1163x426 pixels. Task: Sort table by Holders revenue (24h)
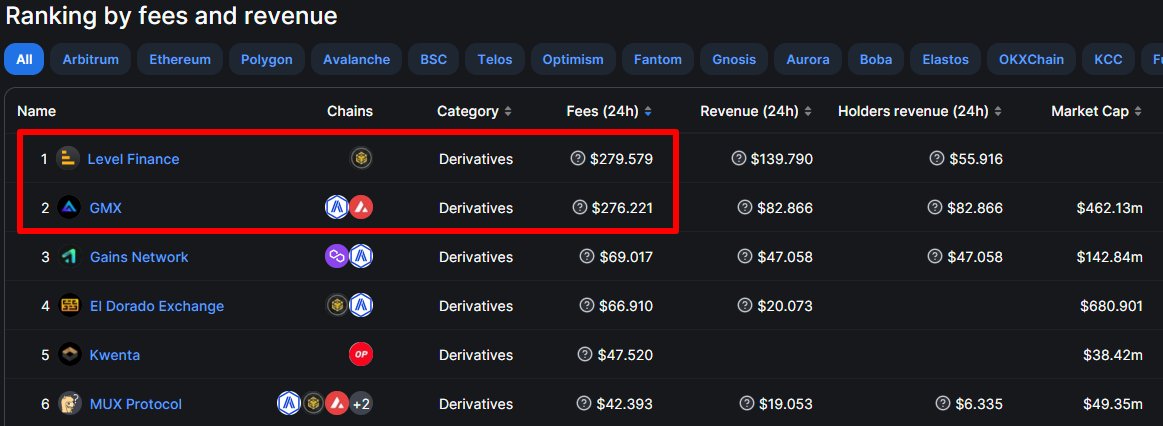[920, 111]
